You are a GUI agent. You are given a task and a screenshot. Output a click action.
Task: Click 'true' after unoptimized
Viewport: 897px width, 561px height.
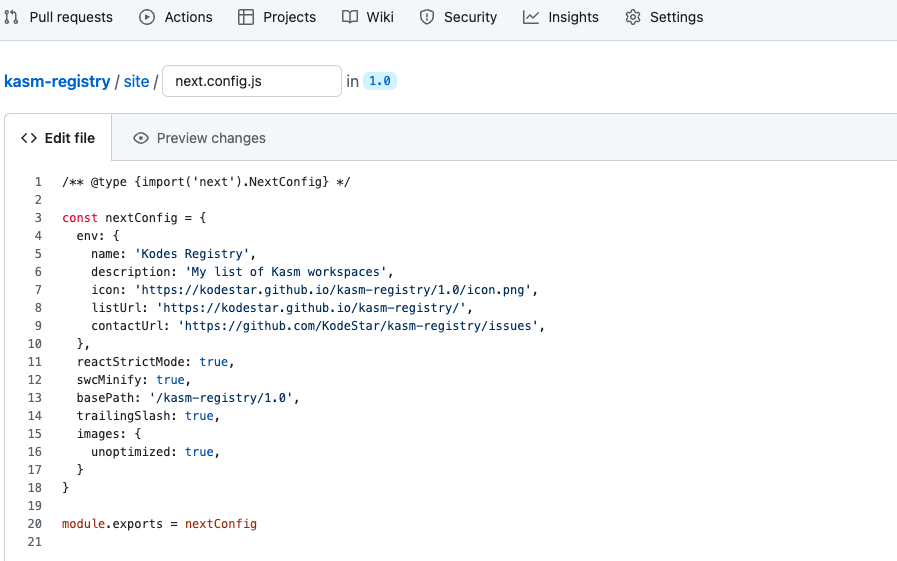click(199, 452)
